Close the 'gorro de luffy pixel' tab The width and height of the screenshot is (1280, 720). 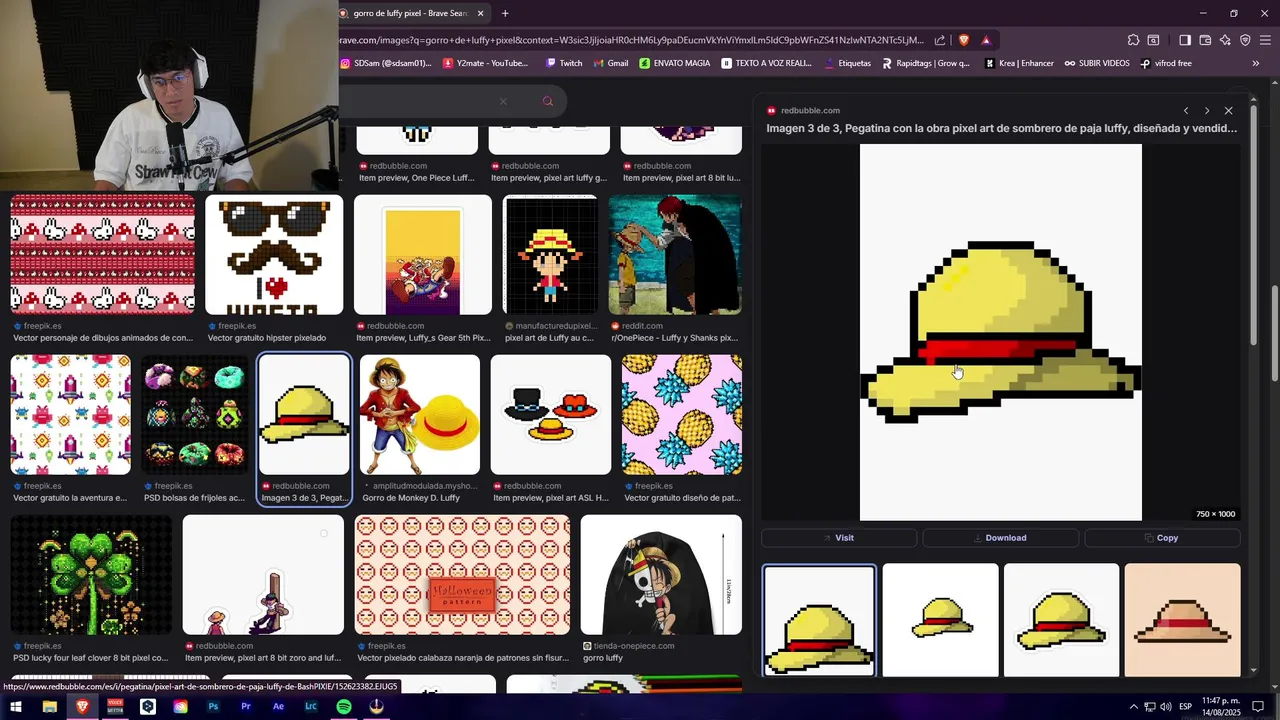(480, 13)
